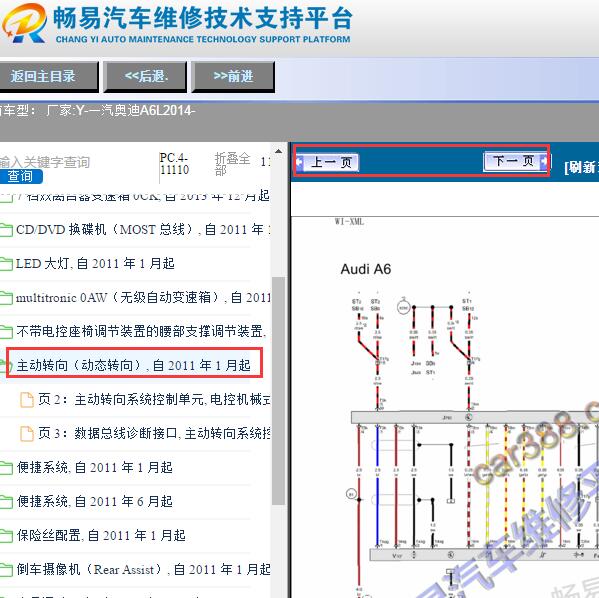This screenshot has width=599, height=598.
Task: Click the page icon beside 页 2
Action: point(27,400)
